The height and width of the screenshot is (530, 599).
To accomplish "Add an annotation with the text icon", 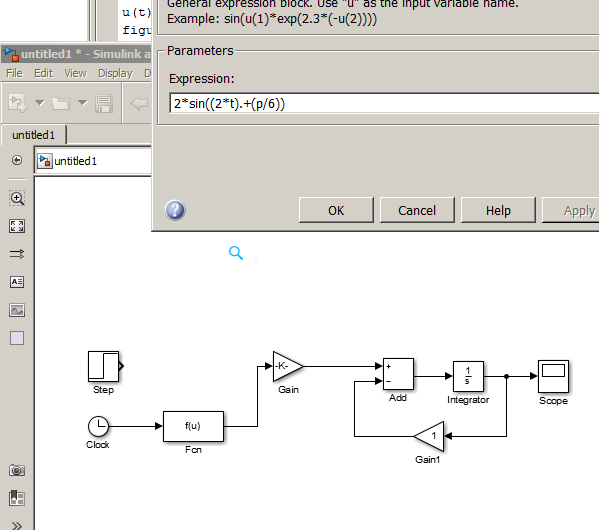I will (17, 282).
